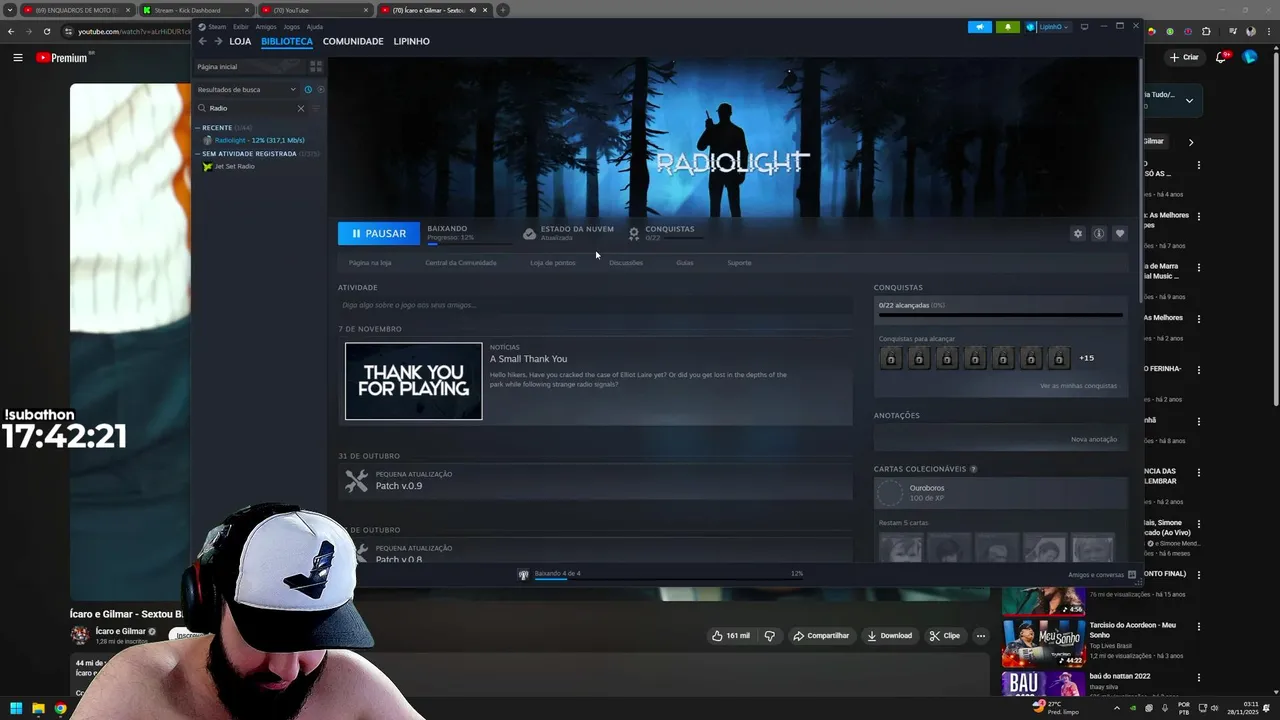The width and height of the screenshot is (1280, 720).
Task: Open the Amigos menu
Action: click(x=266, y=27)
